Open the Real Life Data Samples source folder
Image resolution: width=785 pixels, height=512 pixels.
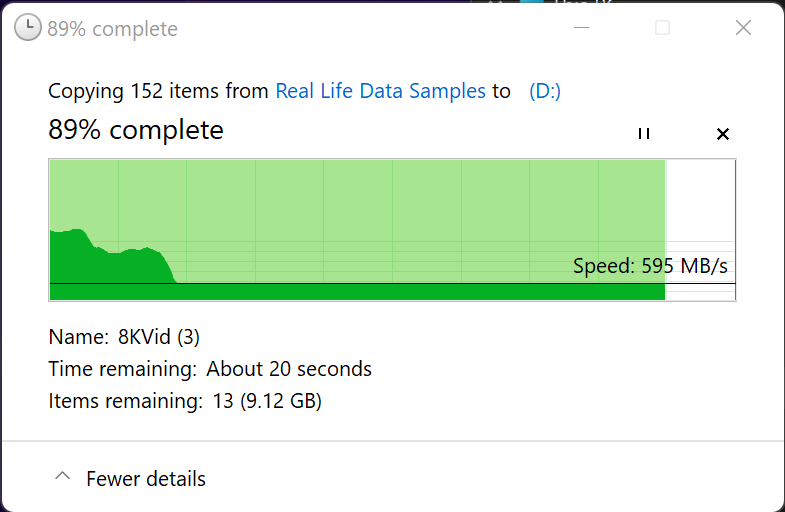tap(380, 91)
